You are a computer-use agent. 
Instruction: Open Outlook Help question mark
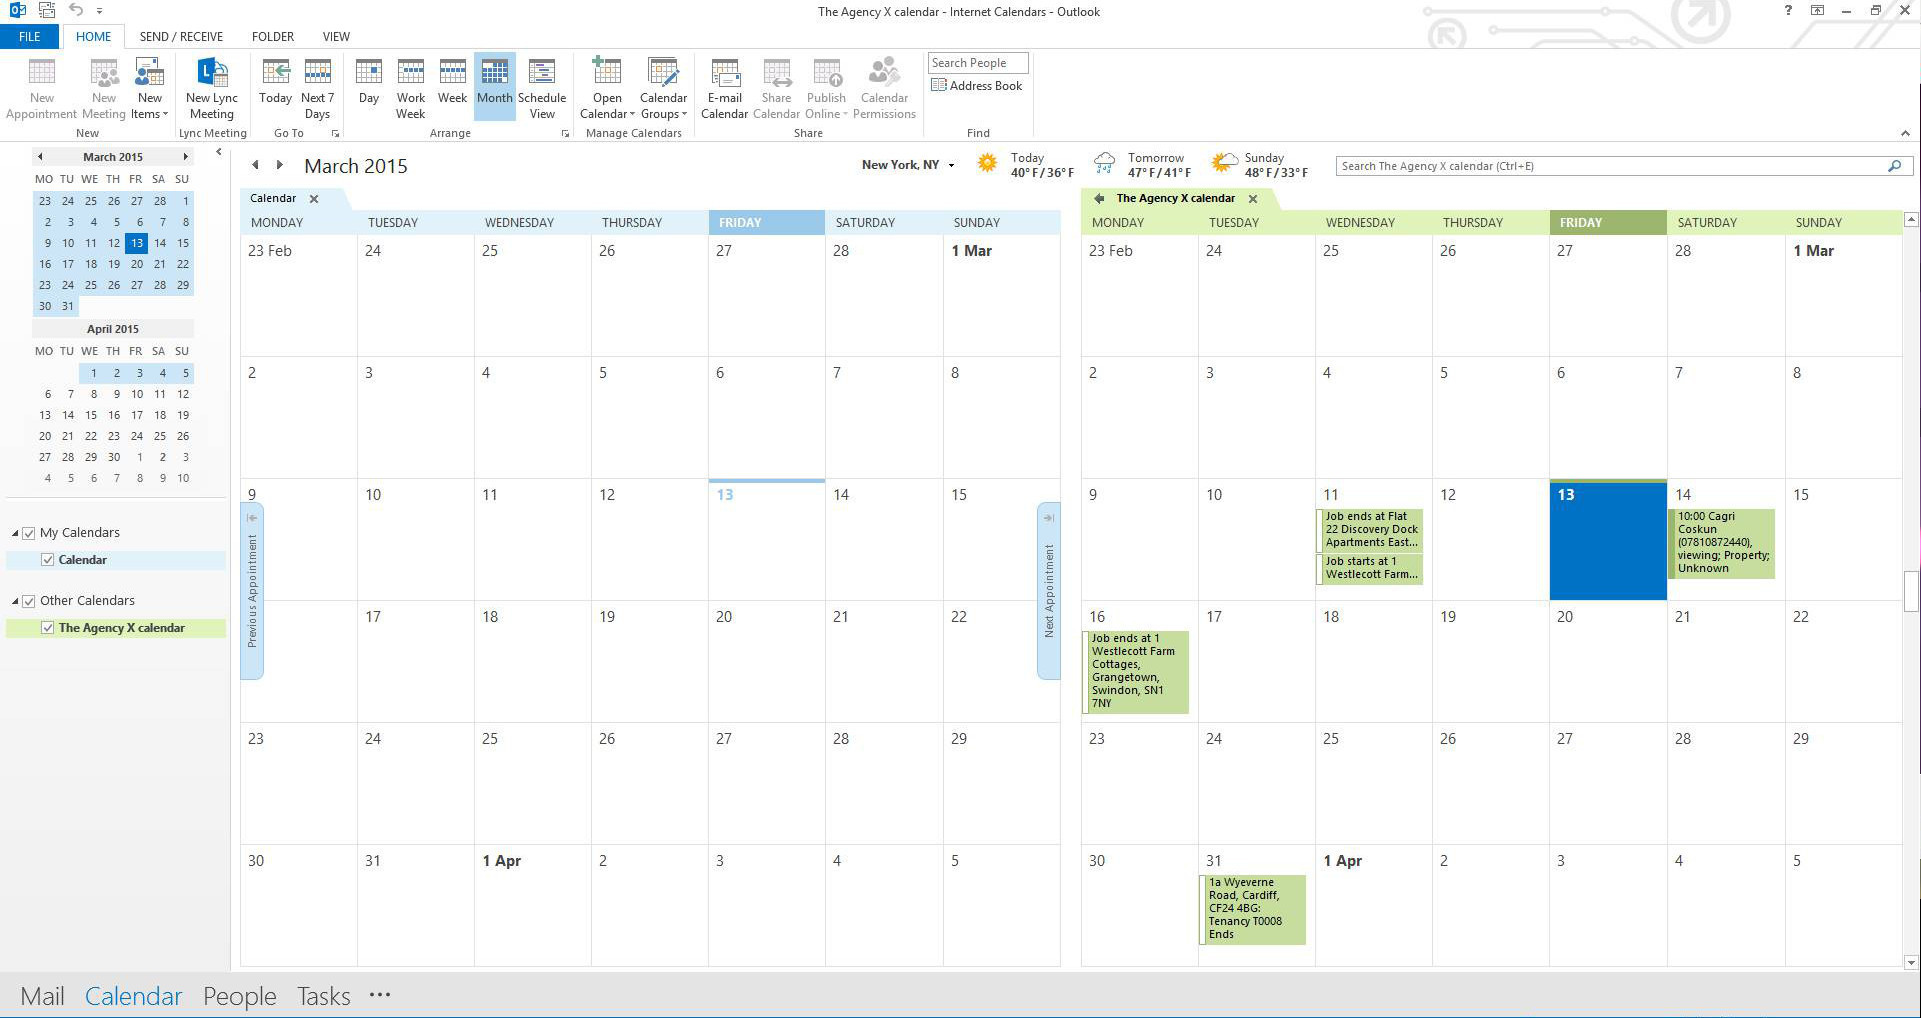click(x=1788, y=11)
